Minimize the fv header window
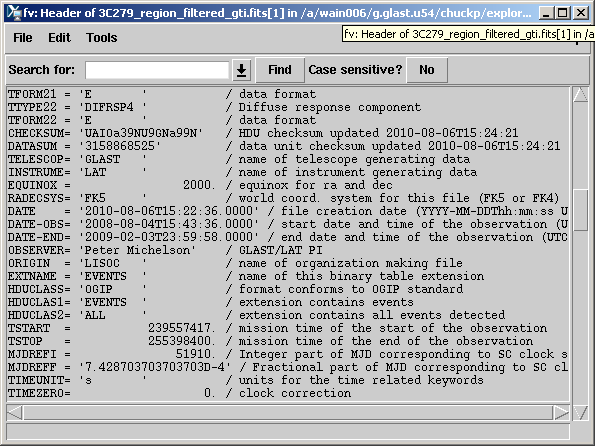The height and width of the screenshot is (446, 595). coord(546,14)
